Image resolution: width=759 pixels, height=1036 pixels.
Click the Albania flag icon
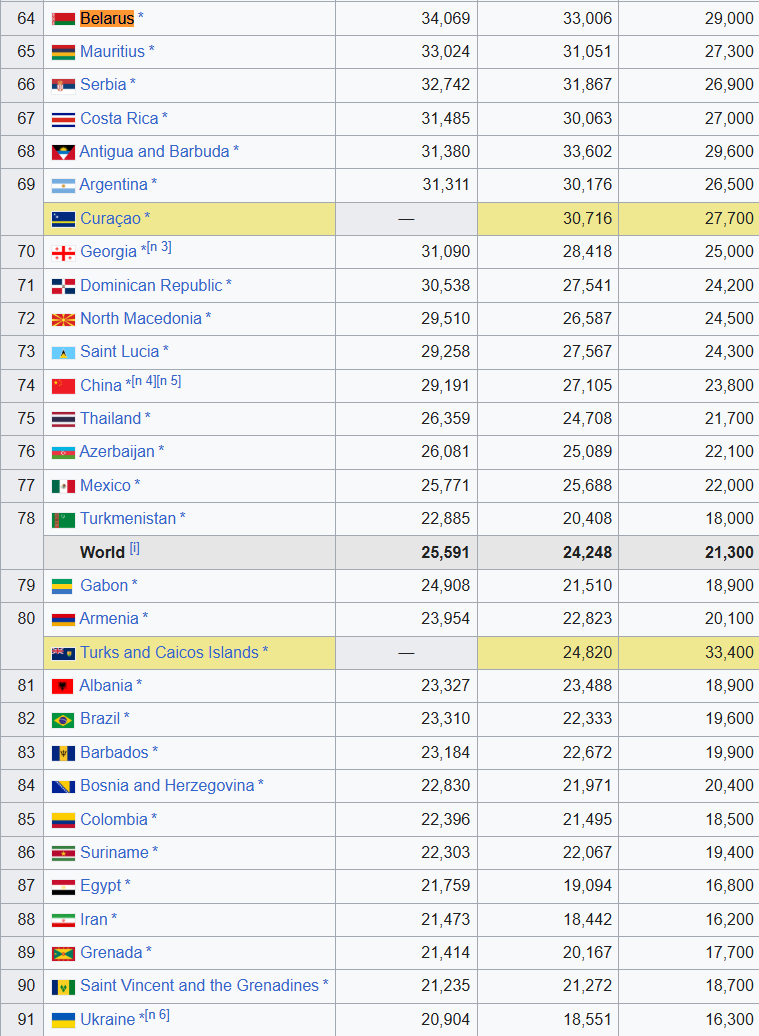click(x=63, y=686)
